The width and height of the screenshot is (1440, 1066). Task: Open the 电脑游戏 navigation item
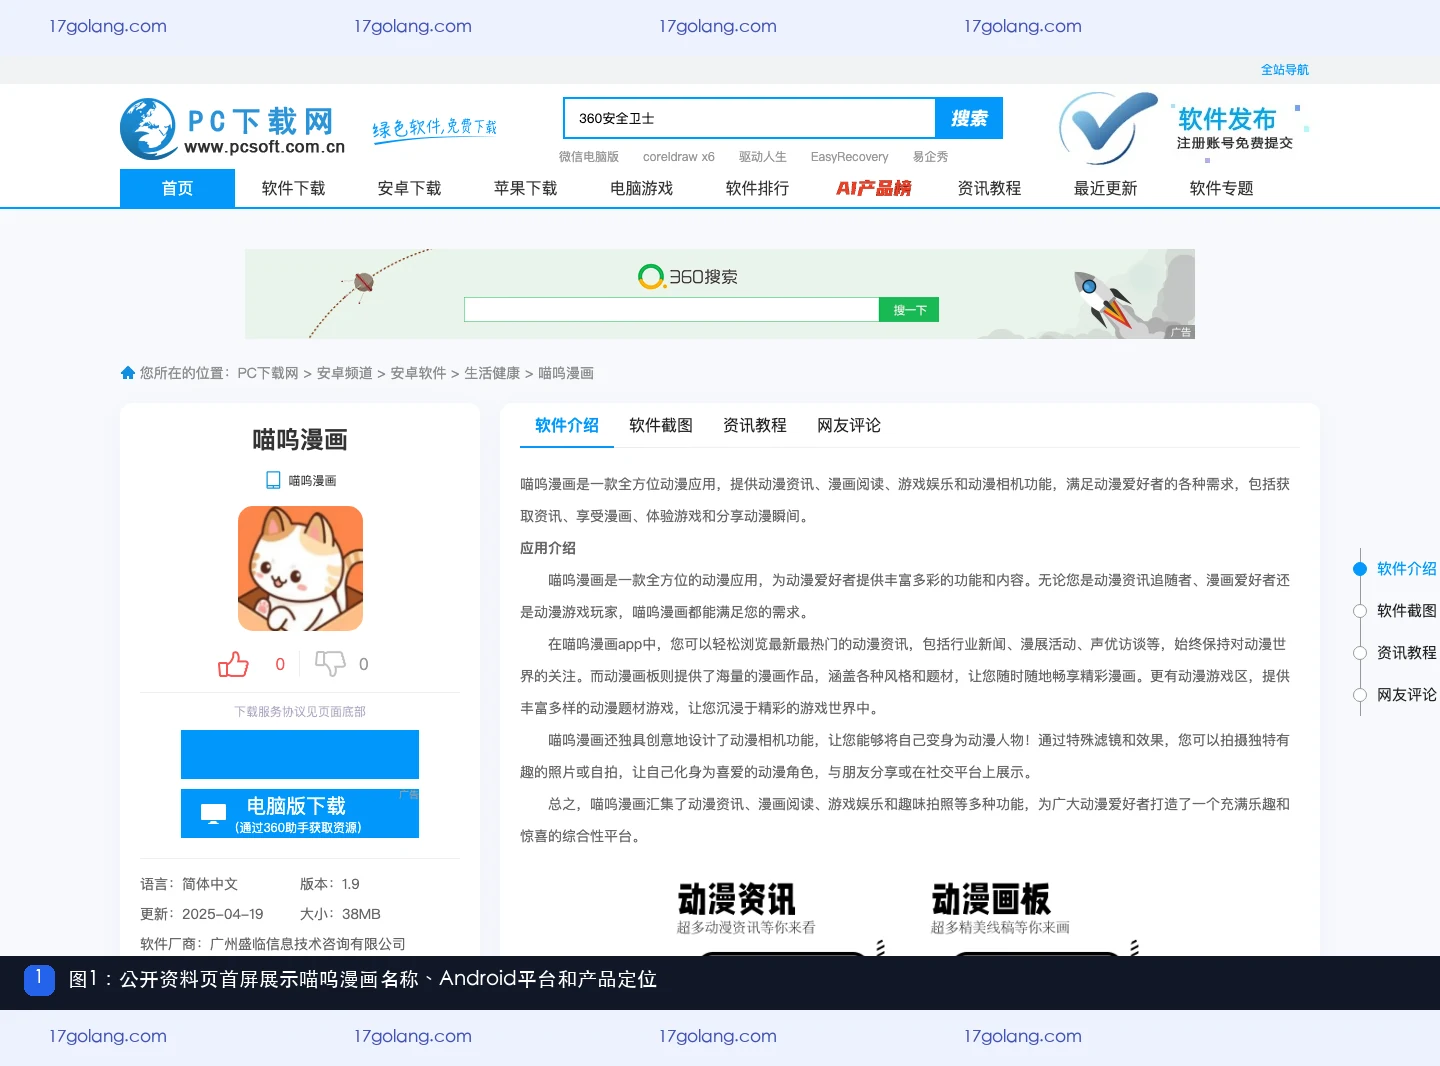coord(641,188)
